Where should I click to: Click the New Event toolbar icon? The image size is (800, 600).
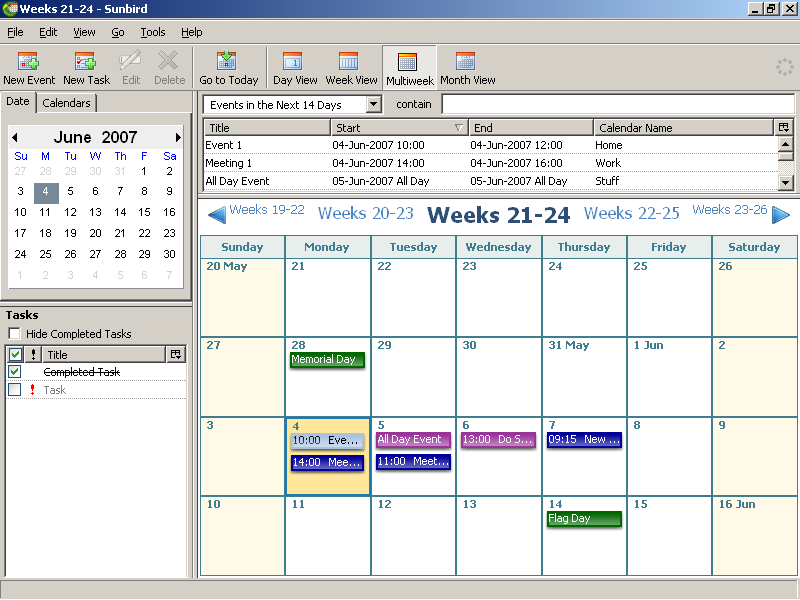[29, 67]
